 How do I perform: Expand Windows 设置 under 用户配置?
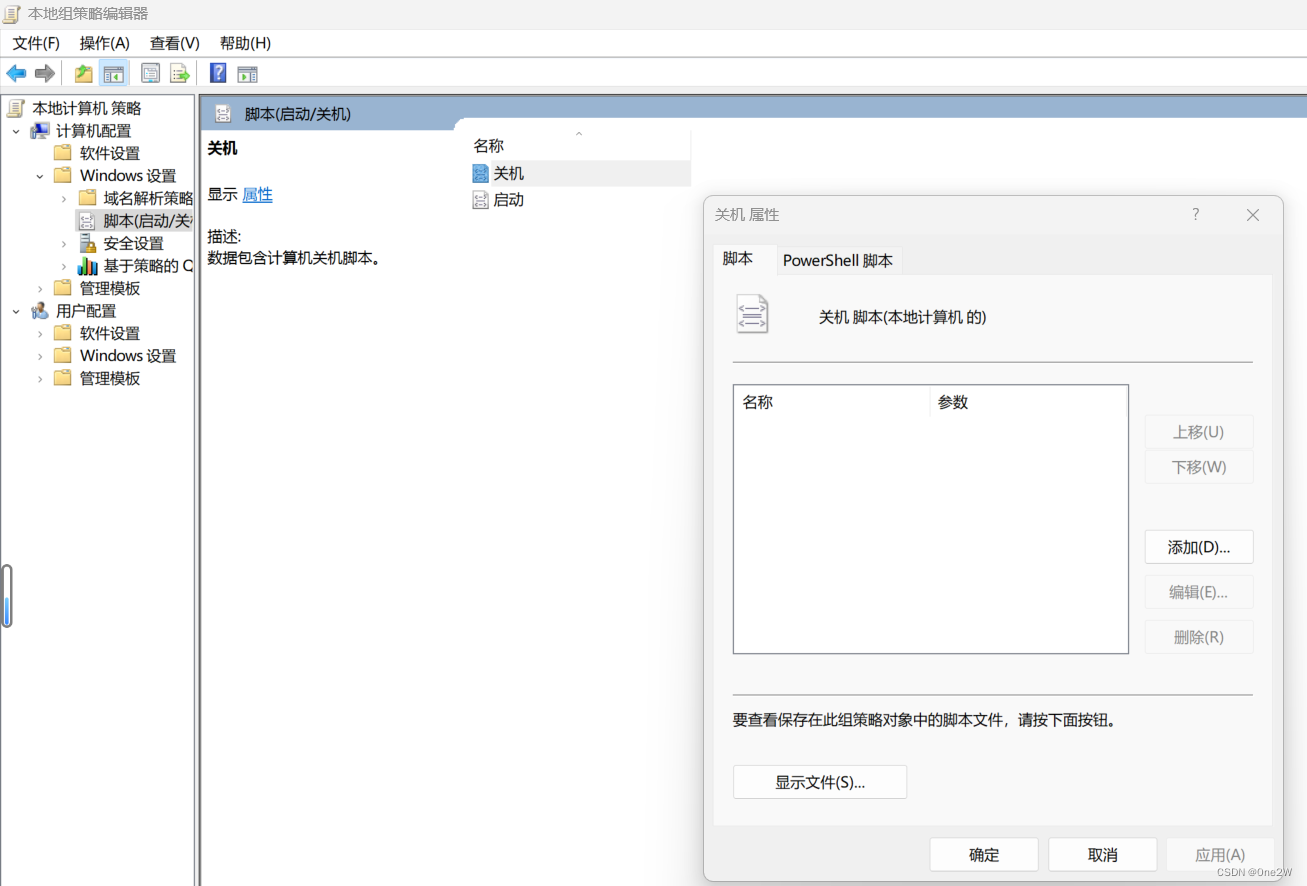point(40,356)
